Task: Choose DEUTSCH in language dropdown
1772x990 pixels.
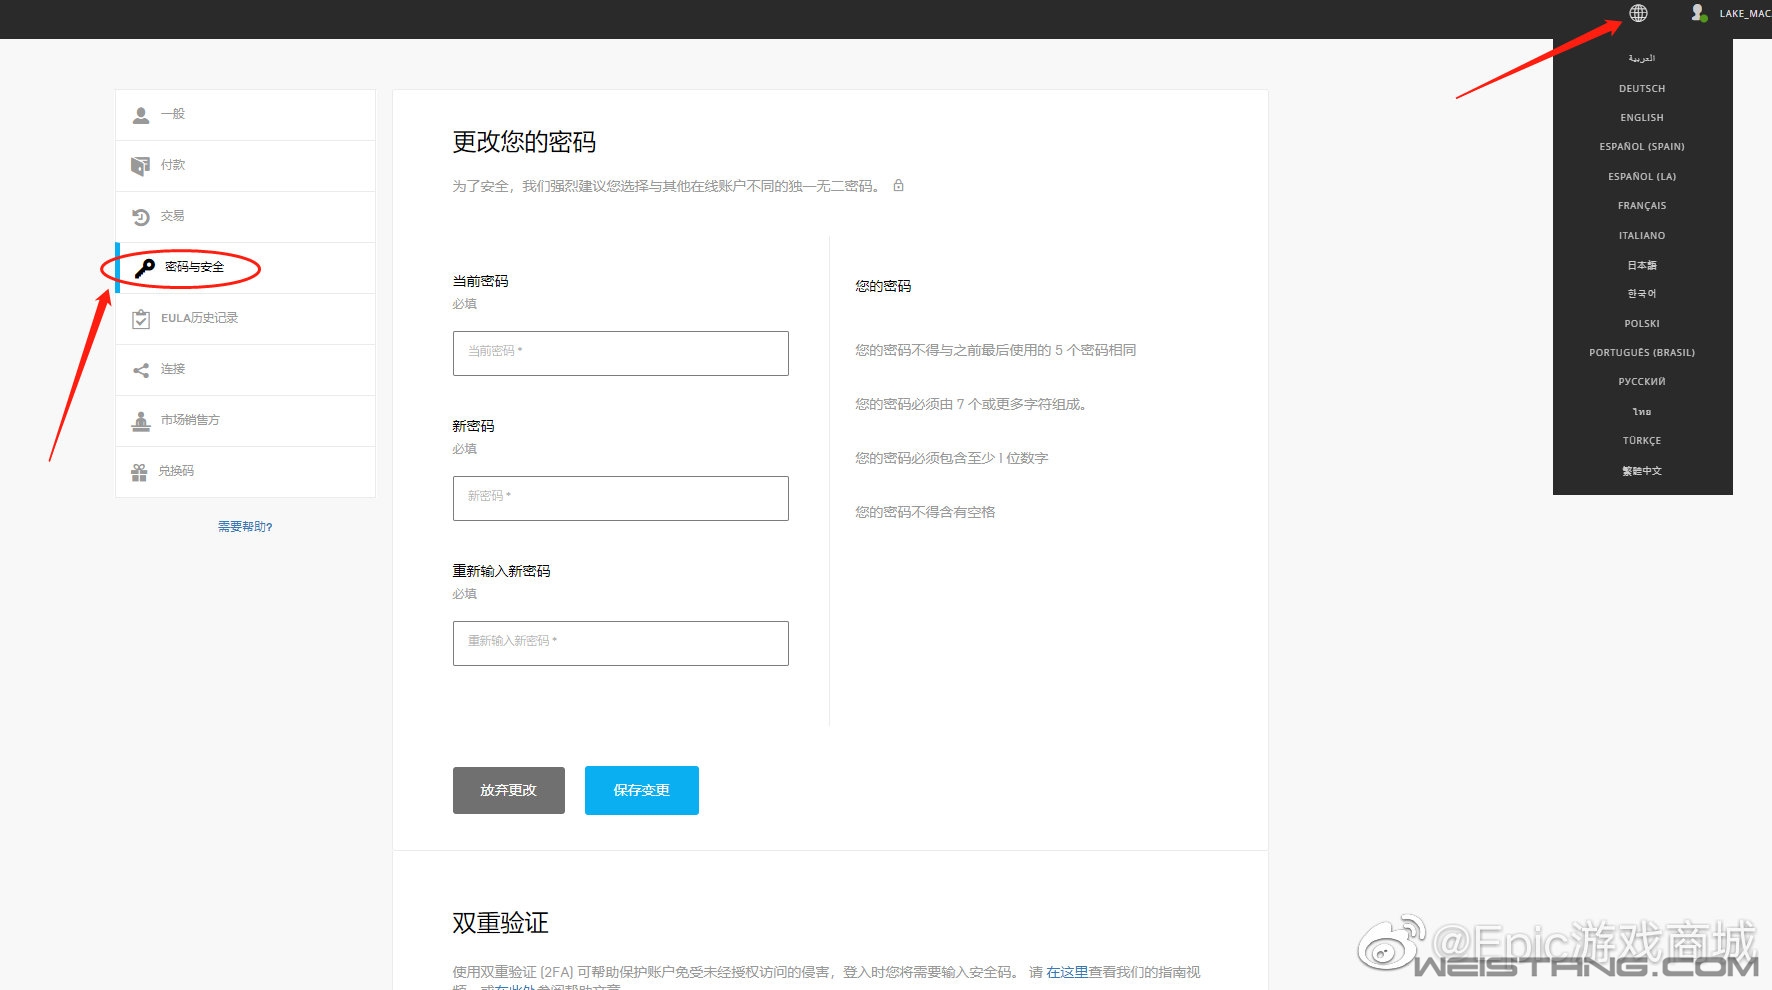Action: coord(1642,89)
